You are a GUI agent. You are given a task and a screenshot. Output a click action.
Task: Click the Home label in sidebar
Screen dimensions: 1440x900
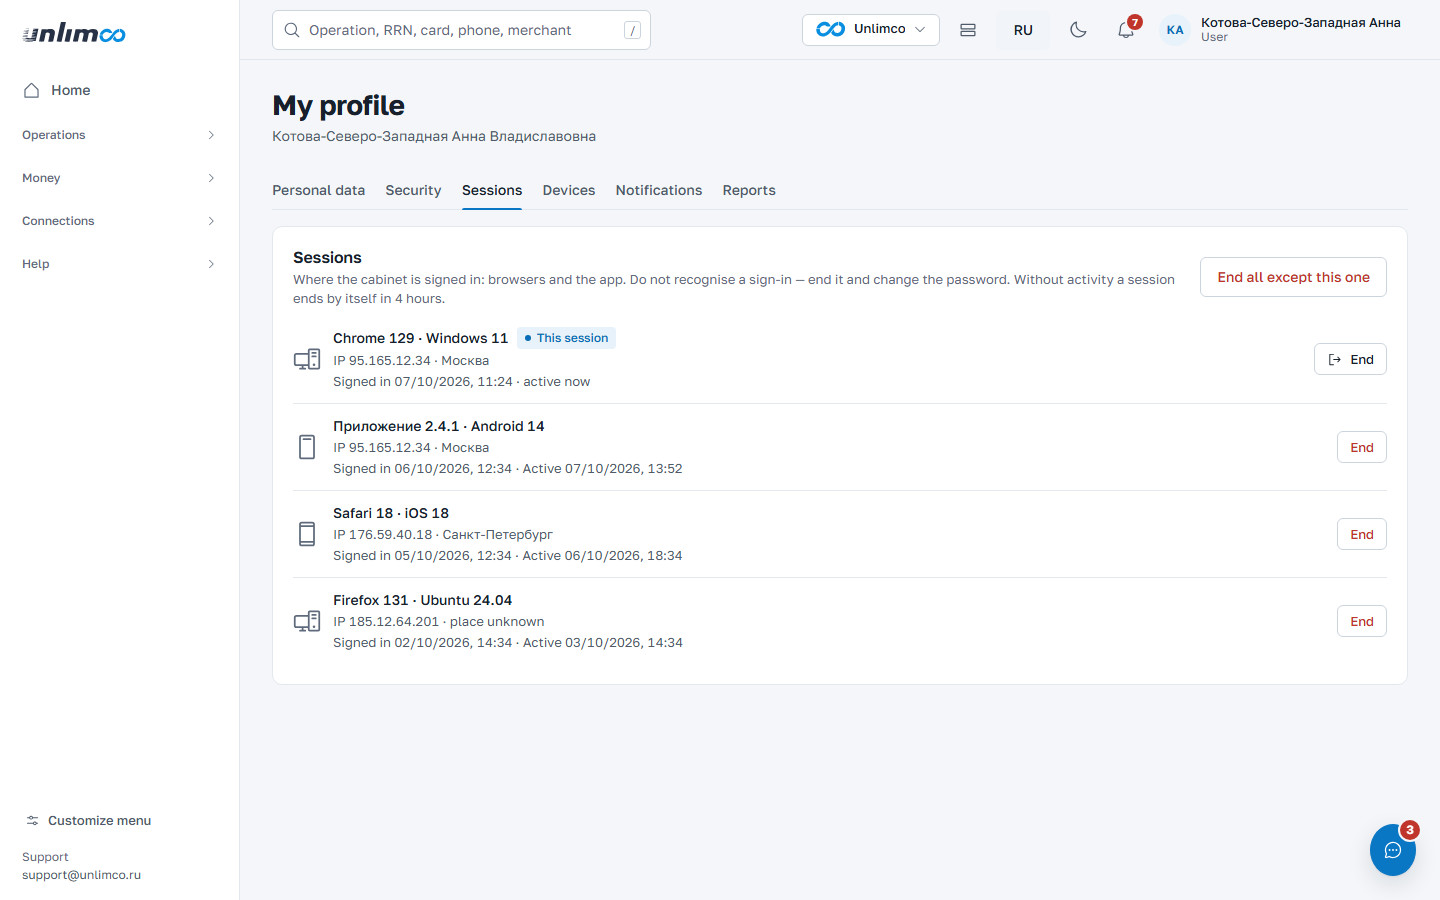pos(71,90)
